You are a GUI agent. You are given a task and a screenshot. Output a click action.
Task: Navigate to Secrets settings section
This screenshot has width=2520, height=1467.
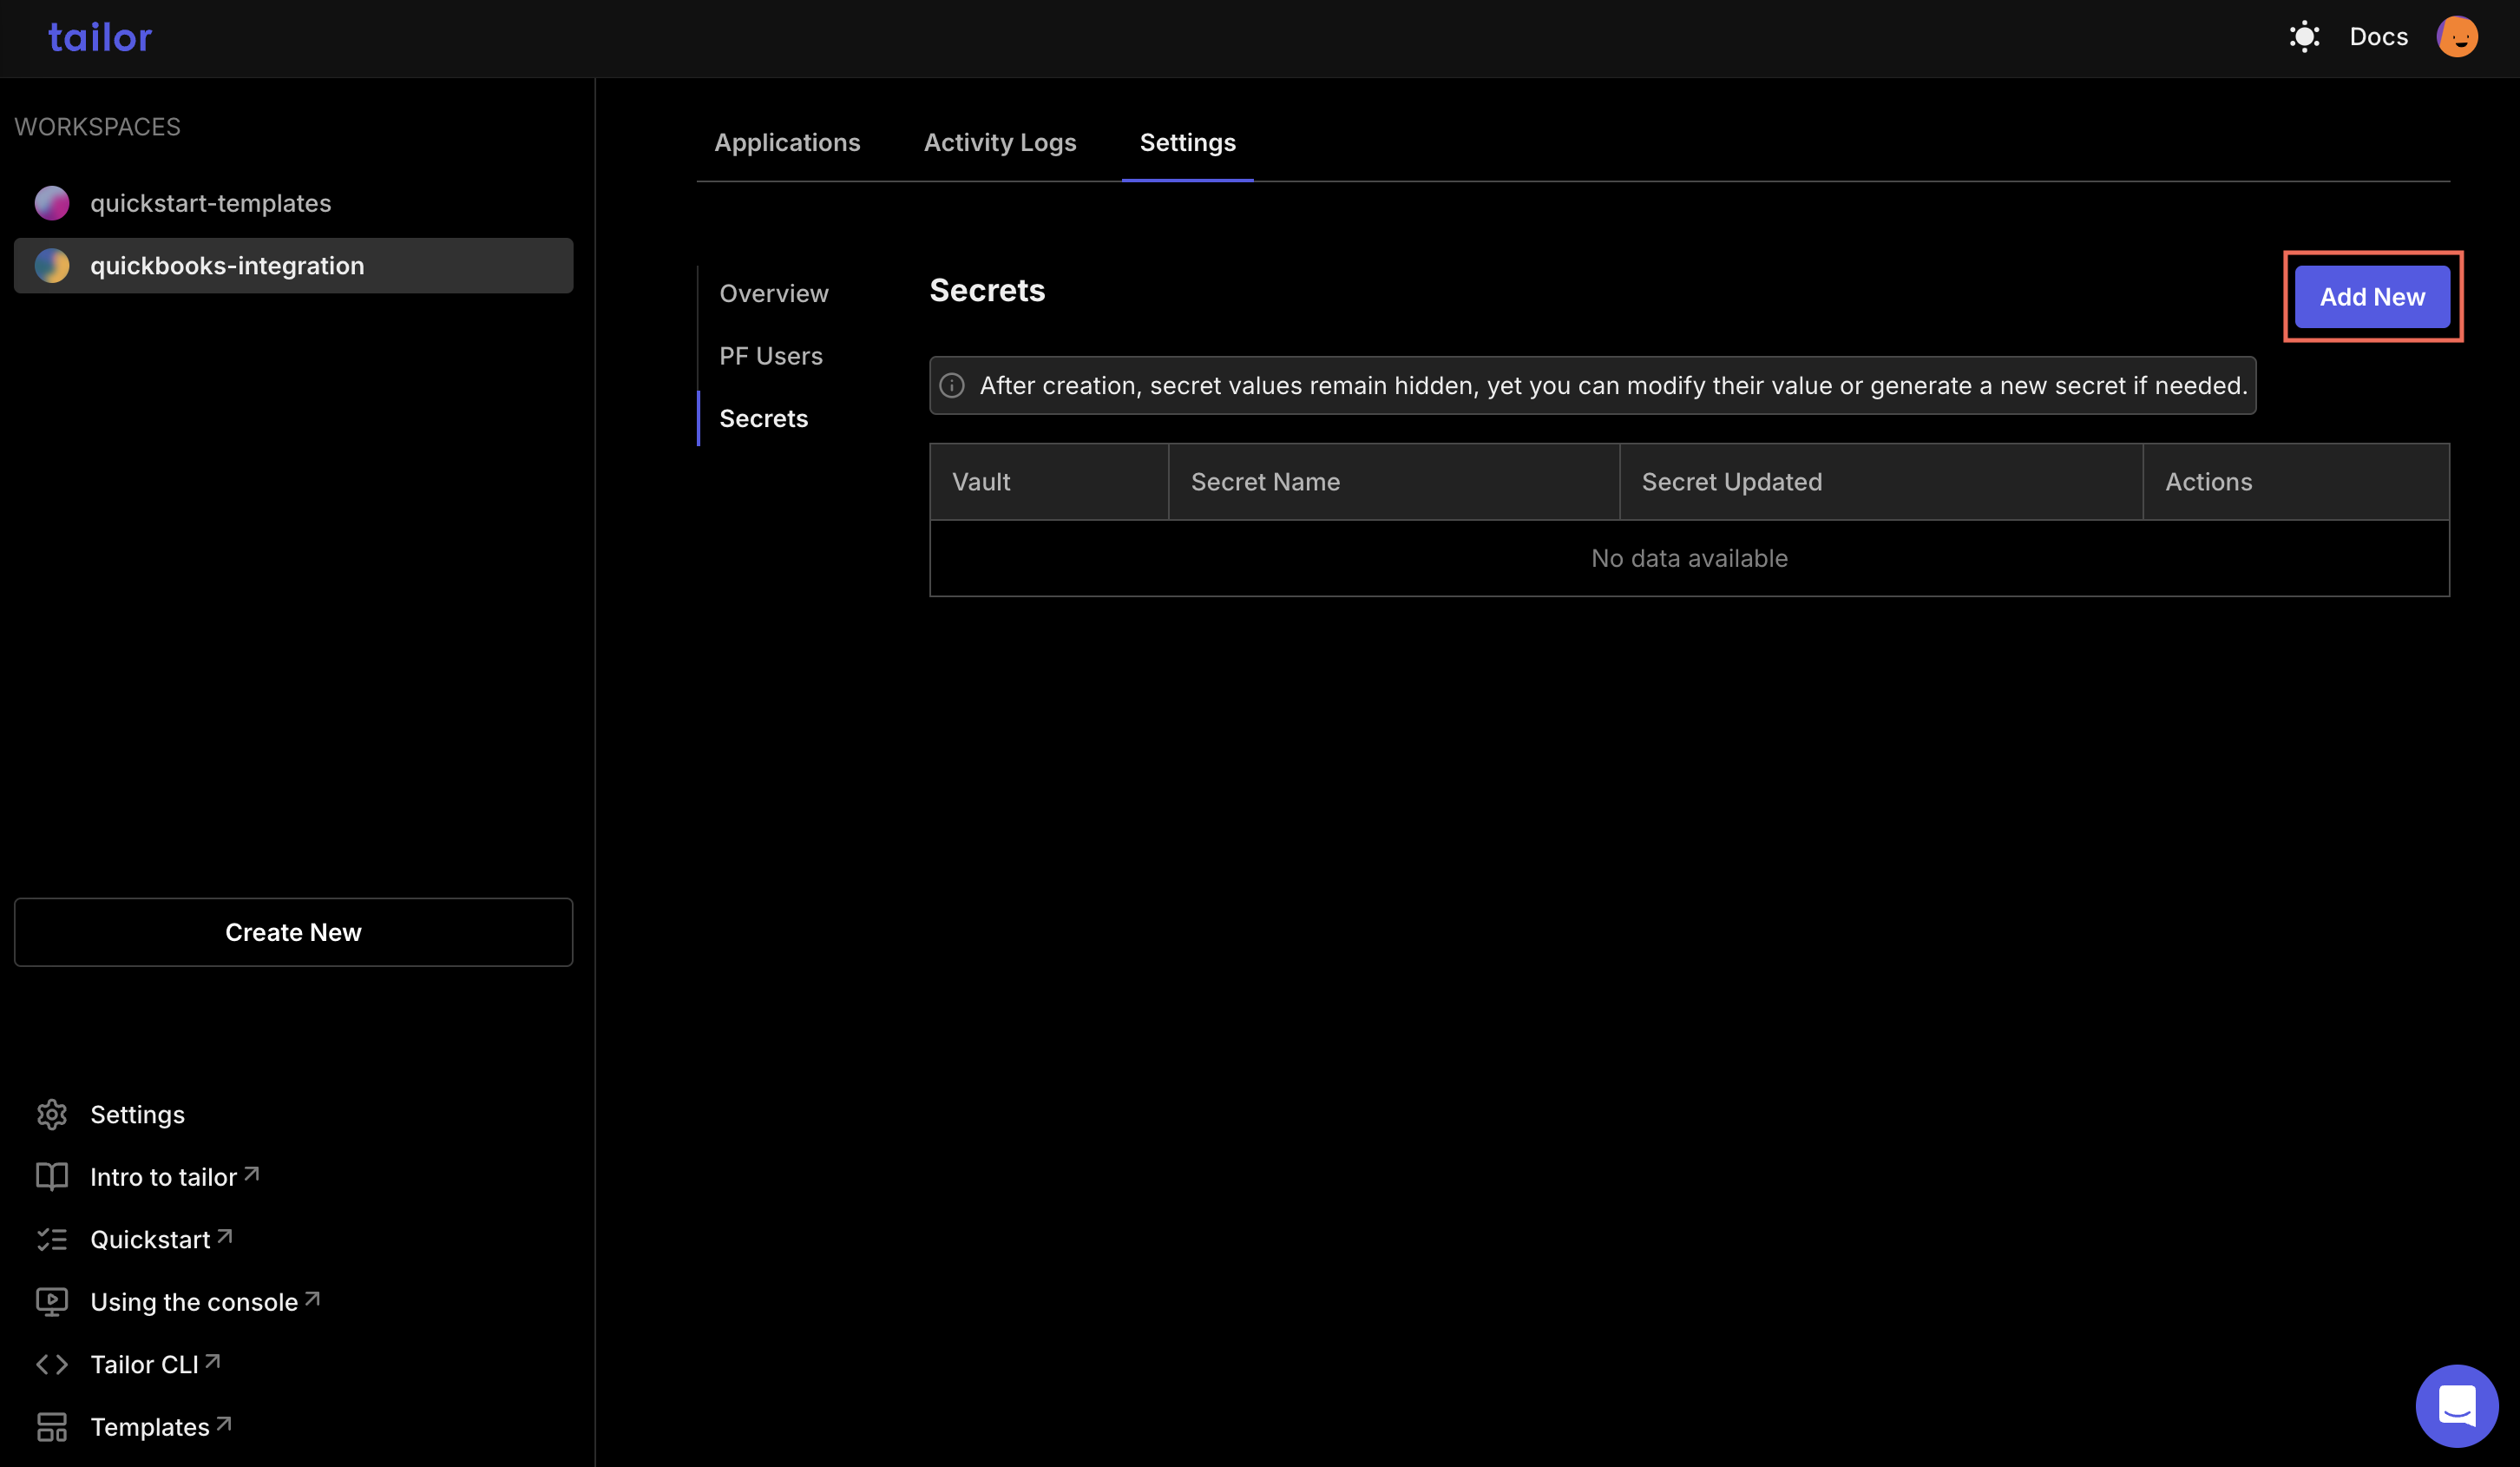point(763,418)
